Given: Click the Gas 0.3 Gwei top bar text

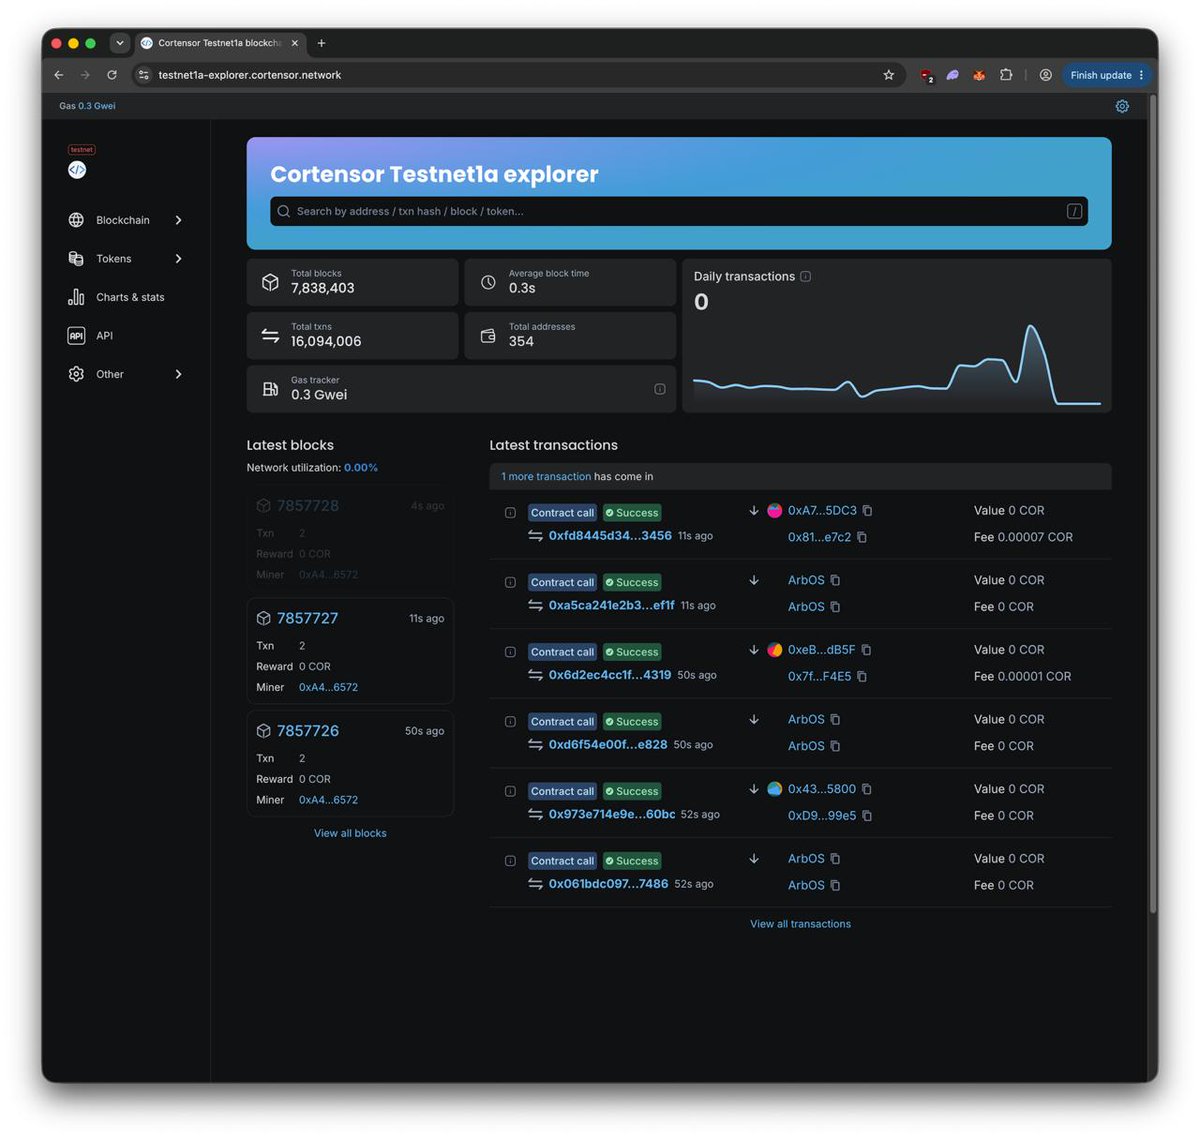Looking at the screenshot, I should click(x=87, y=106).
